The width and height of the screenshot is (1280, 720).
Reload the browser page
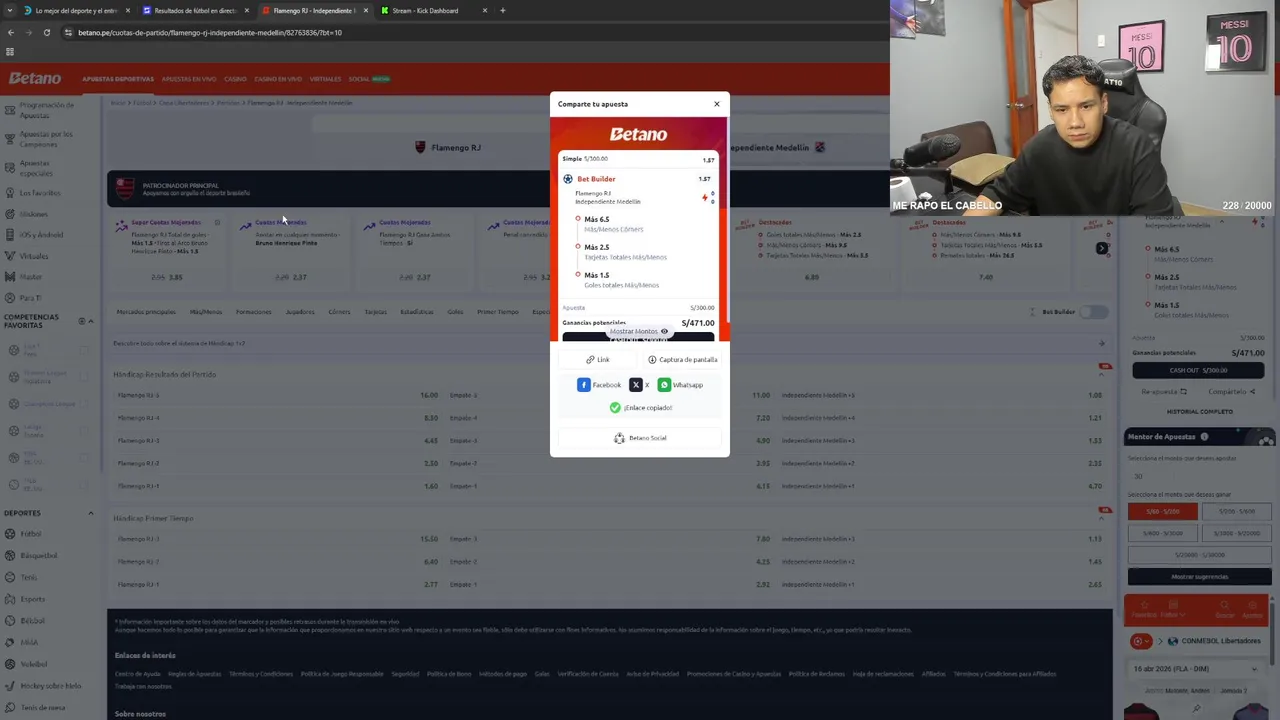click(x=46, y=33)
